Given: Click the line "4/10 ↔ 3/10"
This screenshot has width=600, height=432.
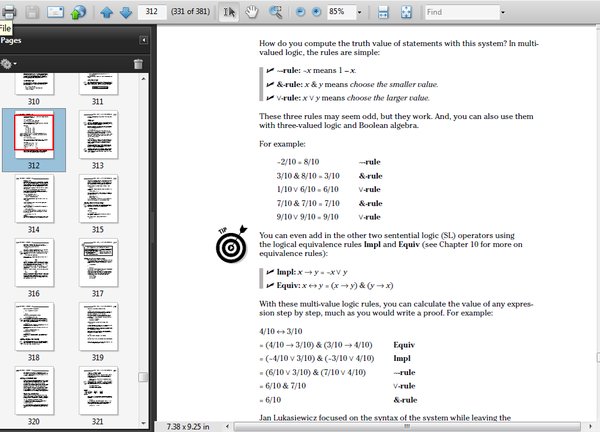Looking at the screenshot, I should (x=281, y=331).
